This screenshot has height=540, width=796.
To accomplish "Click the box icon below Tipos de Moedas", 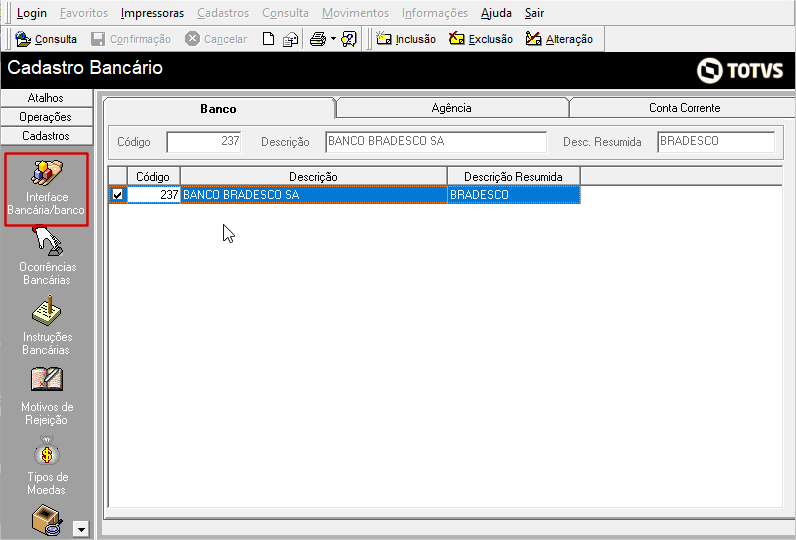I will [x=47, y=520].
